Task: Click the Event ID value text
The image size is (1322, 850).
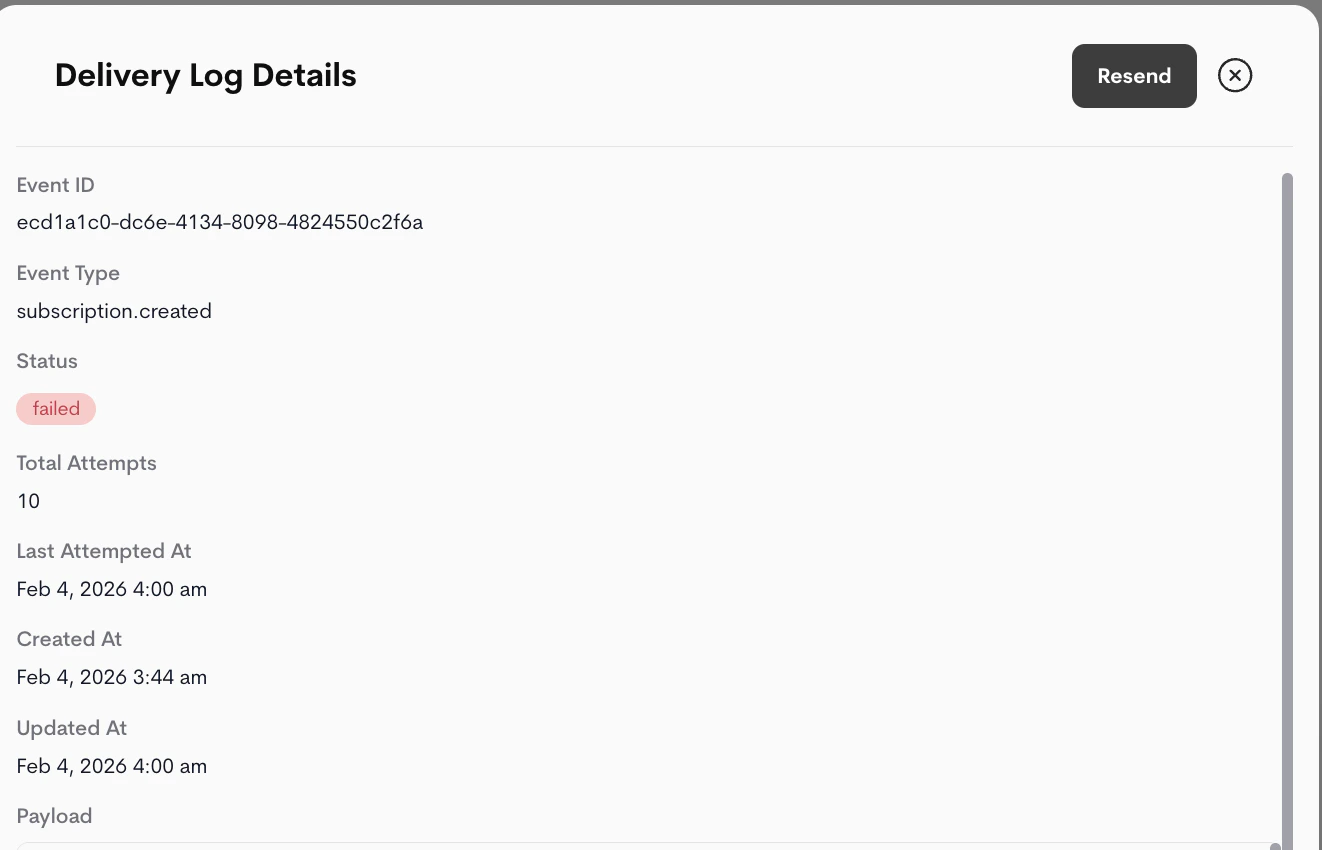Action: 219,222
